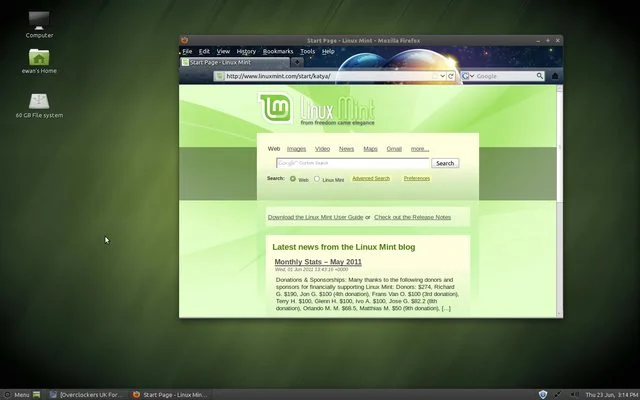Open the search engine selector dropdown

click(468, 76)
